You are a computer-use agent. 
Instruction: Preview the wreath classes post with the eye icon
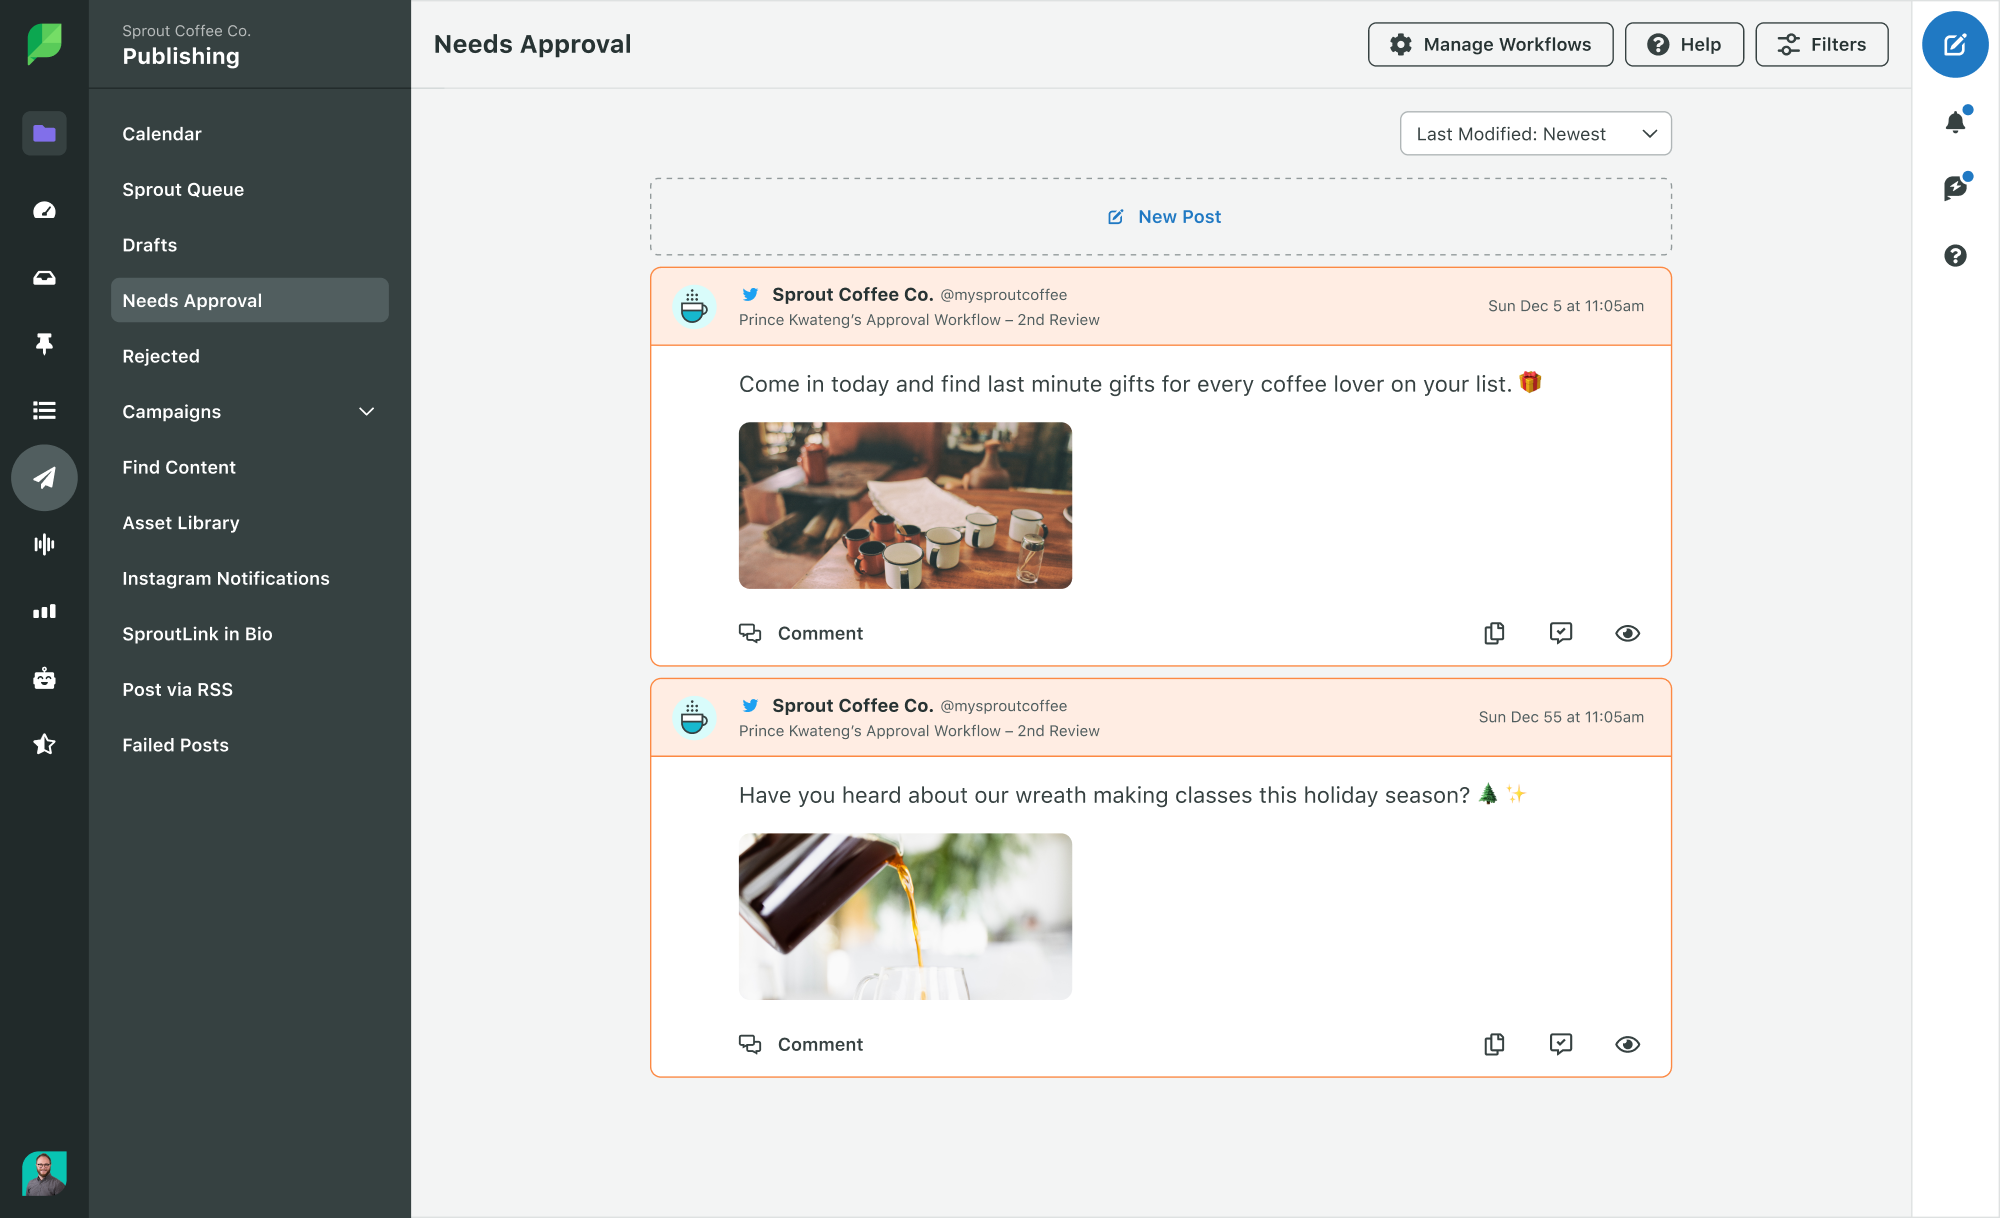tap(1627, 1044)
